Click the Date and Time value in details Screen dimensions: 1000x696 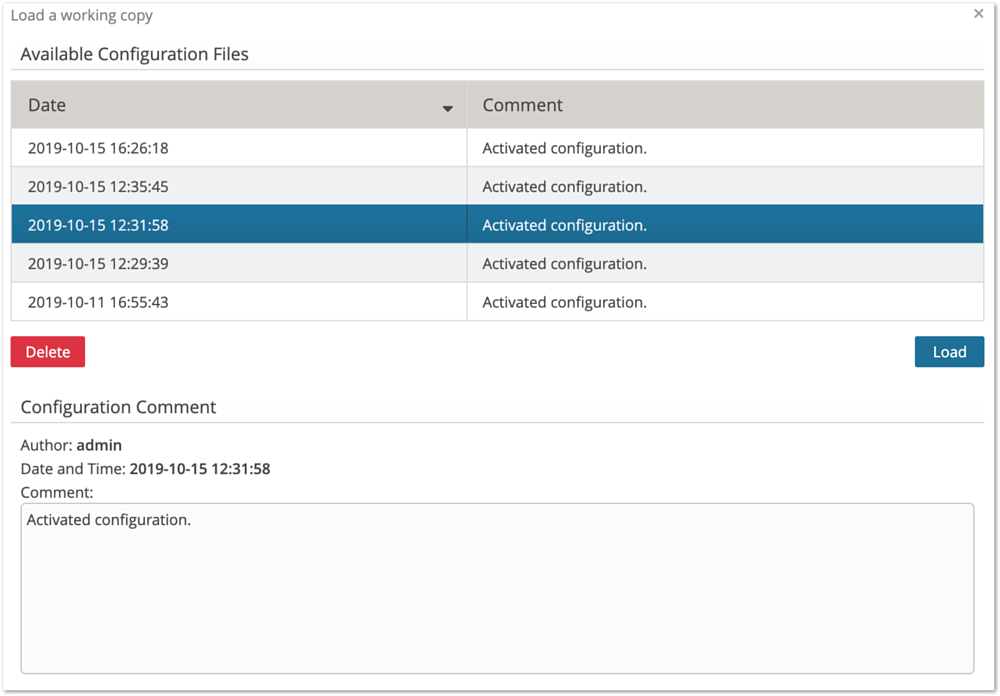(200, 468)
